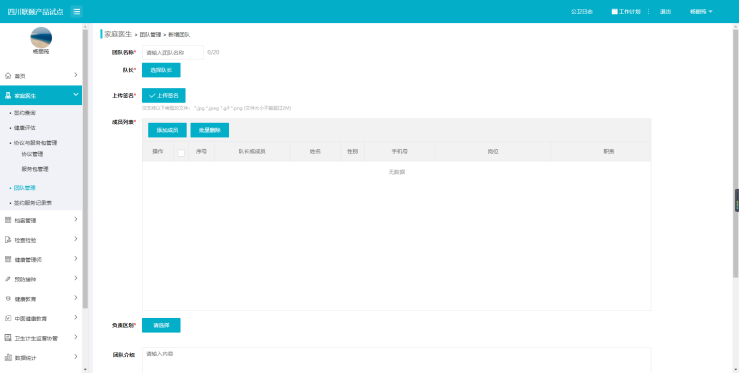Toggle the select-all checkbox in member table

click(x=181, y=153)
